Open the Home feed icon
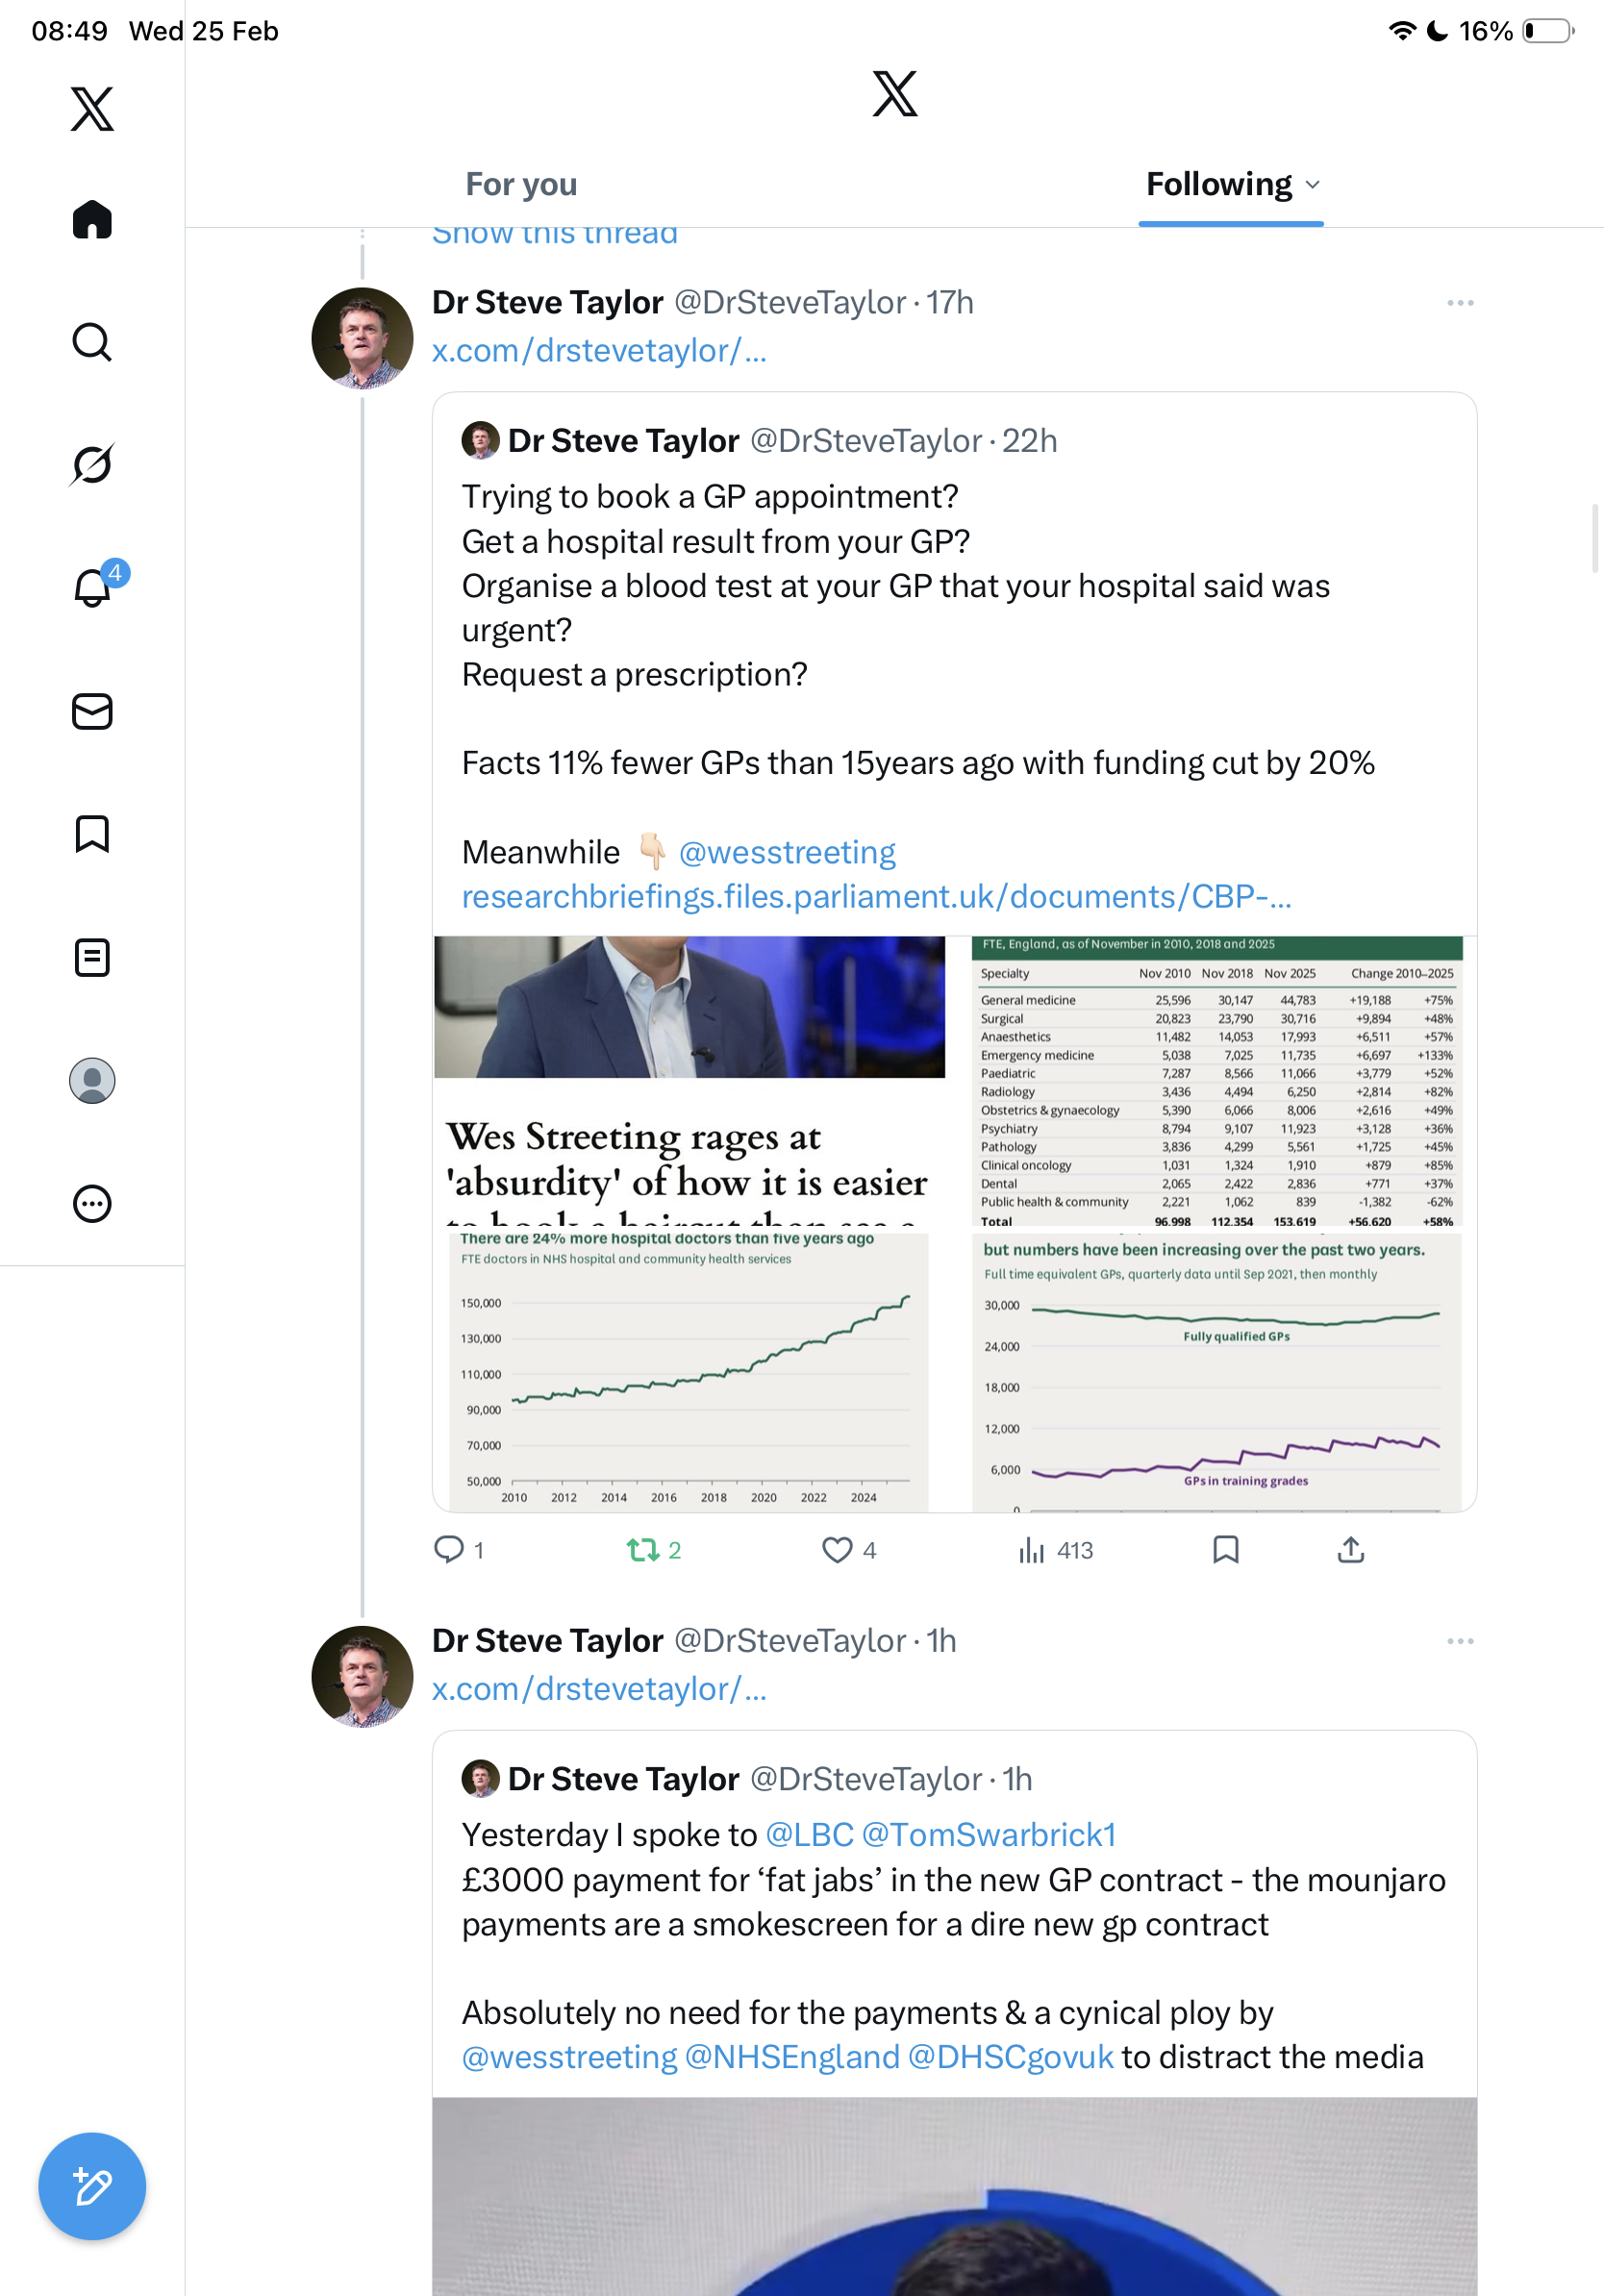This screenshot has width=1604, height=2296. click(92, 219)
